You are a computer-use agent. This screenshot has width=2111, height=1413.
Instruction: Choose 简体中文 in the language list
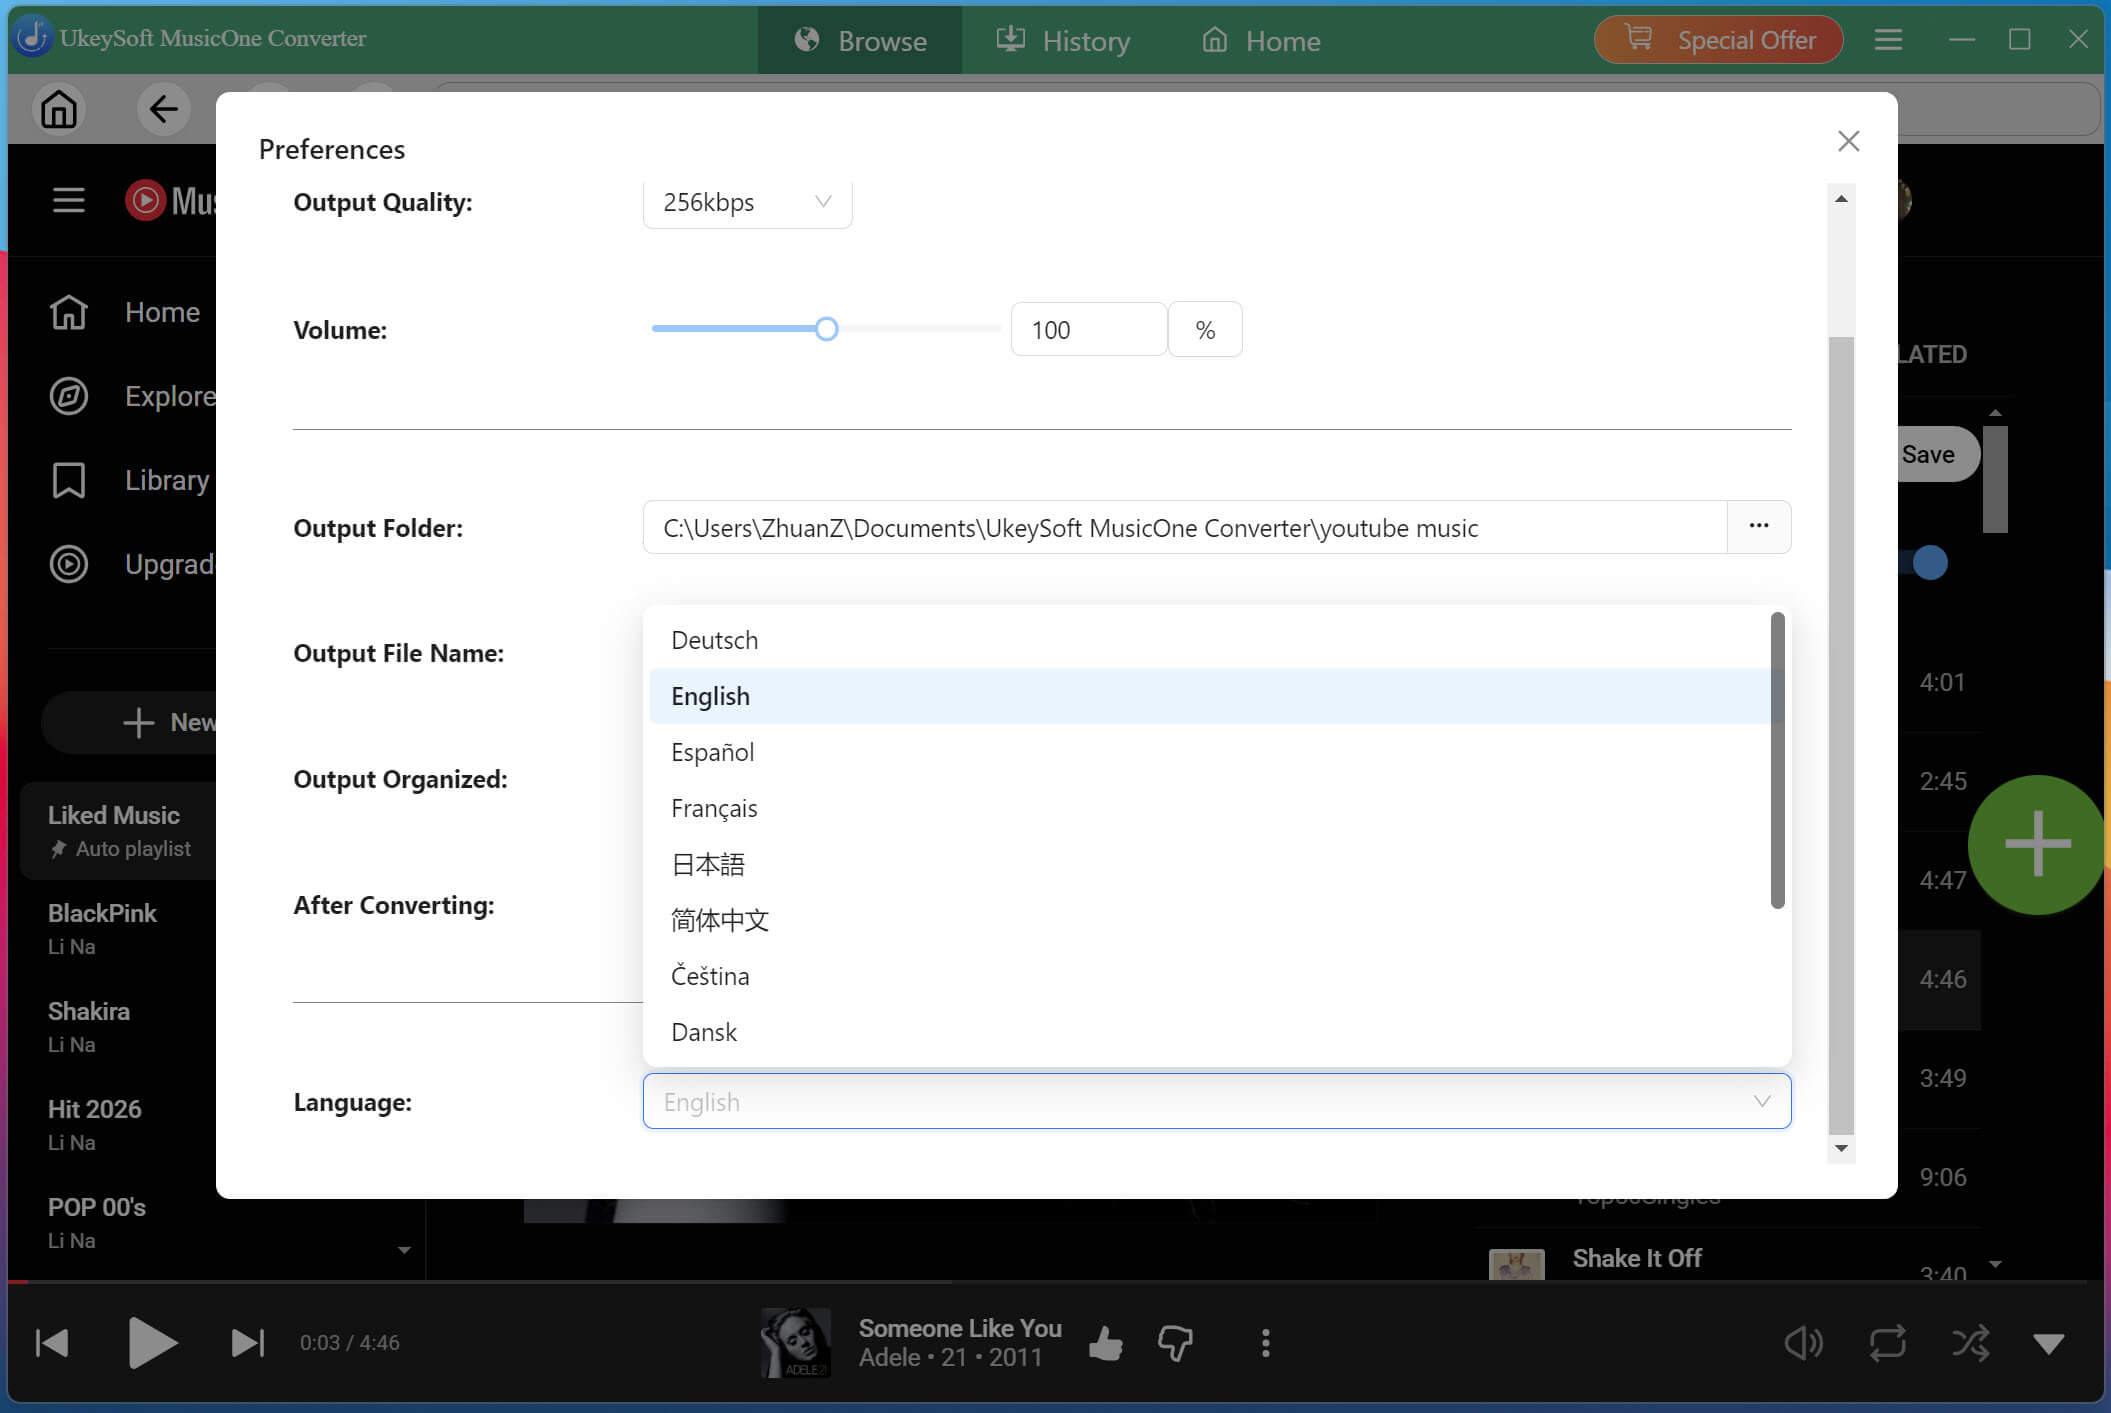point(1210,920)
